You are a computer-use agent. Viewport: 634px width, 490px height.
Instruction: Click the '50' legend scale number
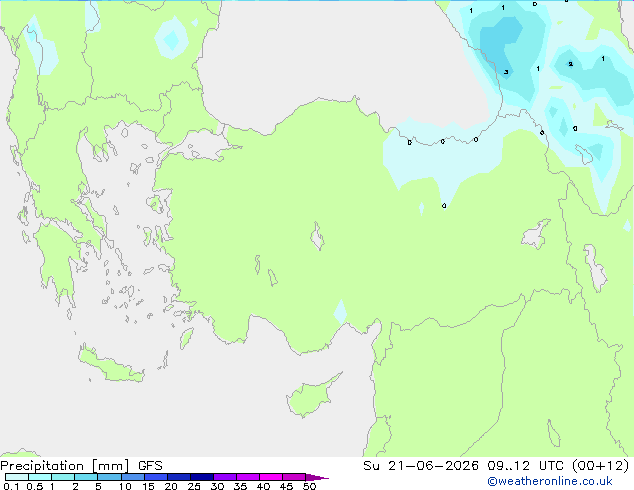[x=309, y=486]
